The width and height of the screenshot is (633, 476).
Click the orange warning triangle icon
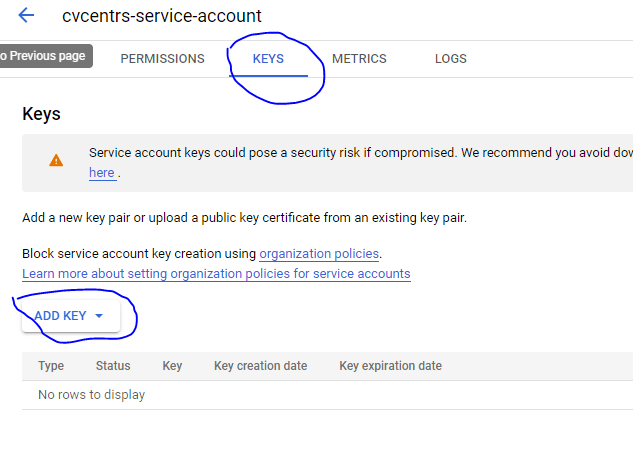click(56, 160)
